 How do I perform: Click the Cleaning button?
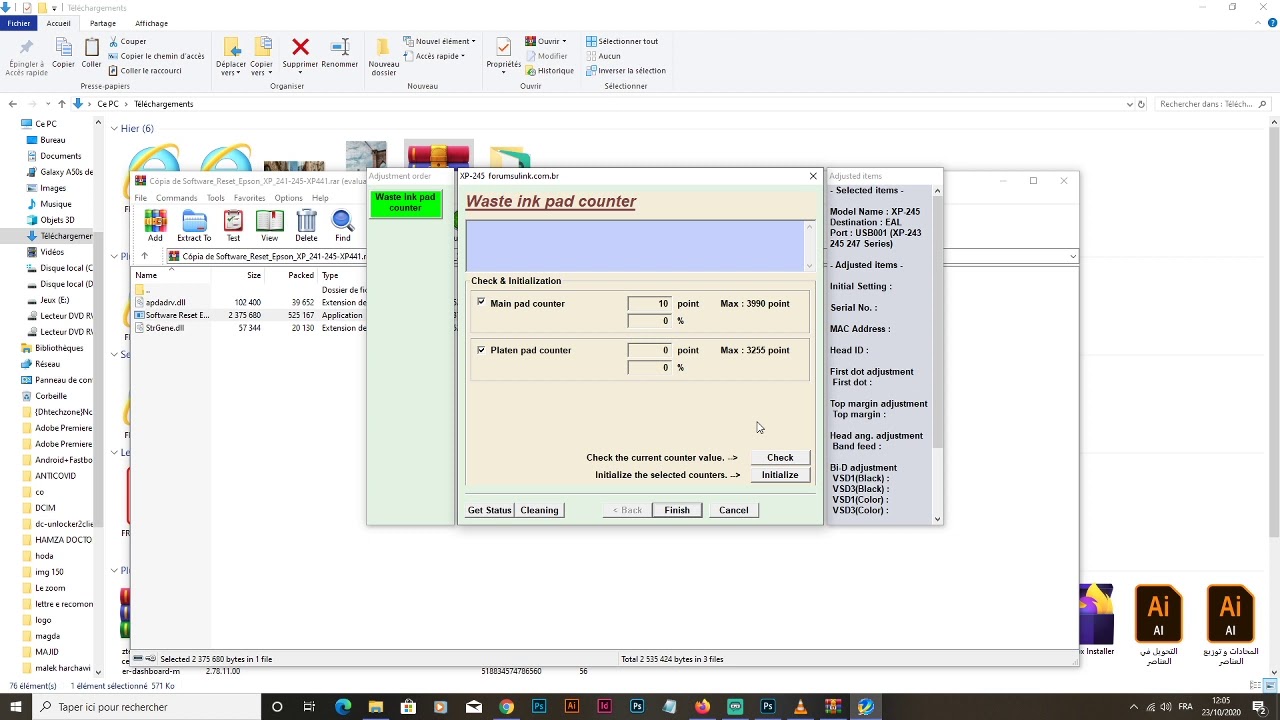click(x=539, y=510)
